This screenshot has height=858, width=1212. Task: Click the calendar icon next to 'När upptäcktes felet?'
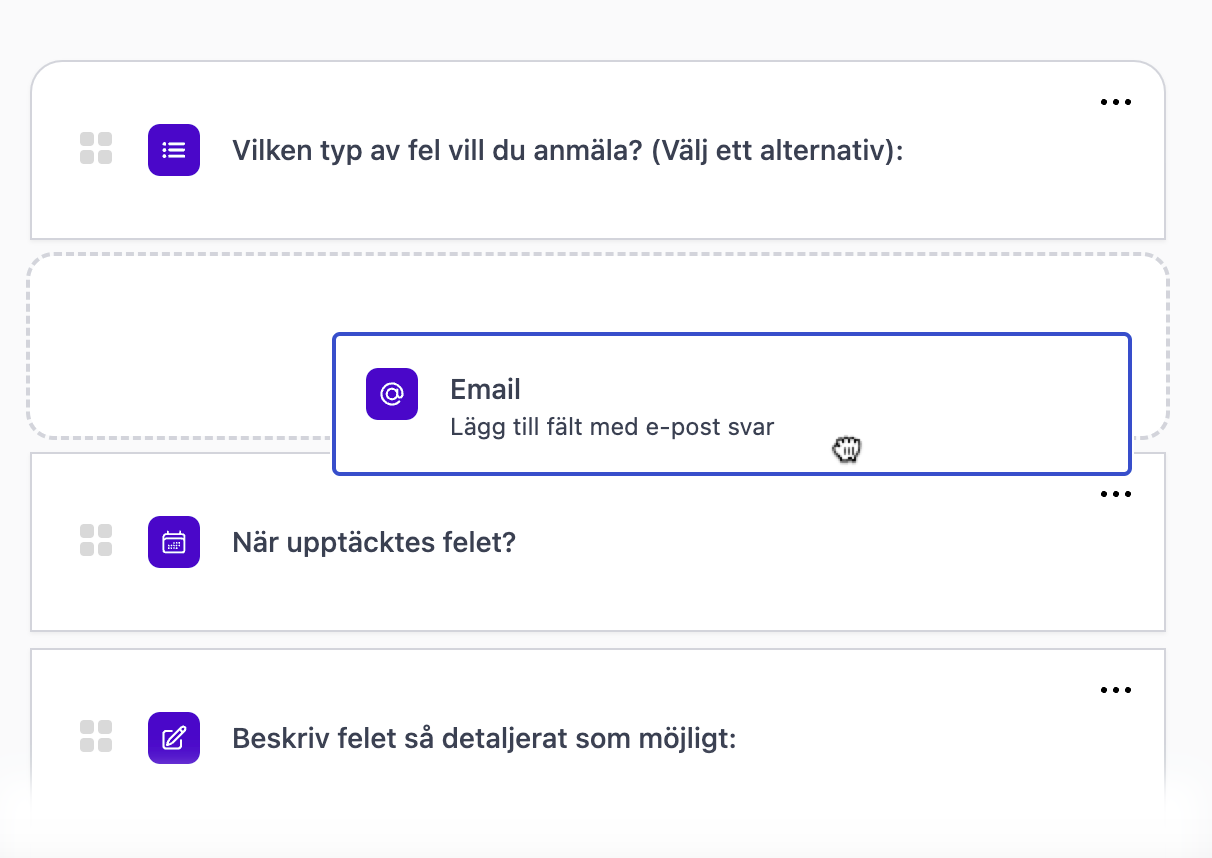(174, 542)
